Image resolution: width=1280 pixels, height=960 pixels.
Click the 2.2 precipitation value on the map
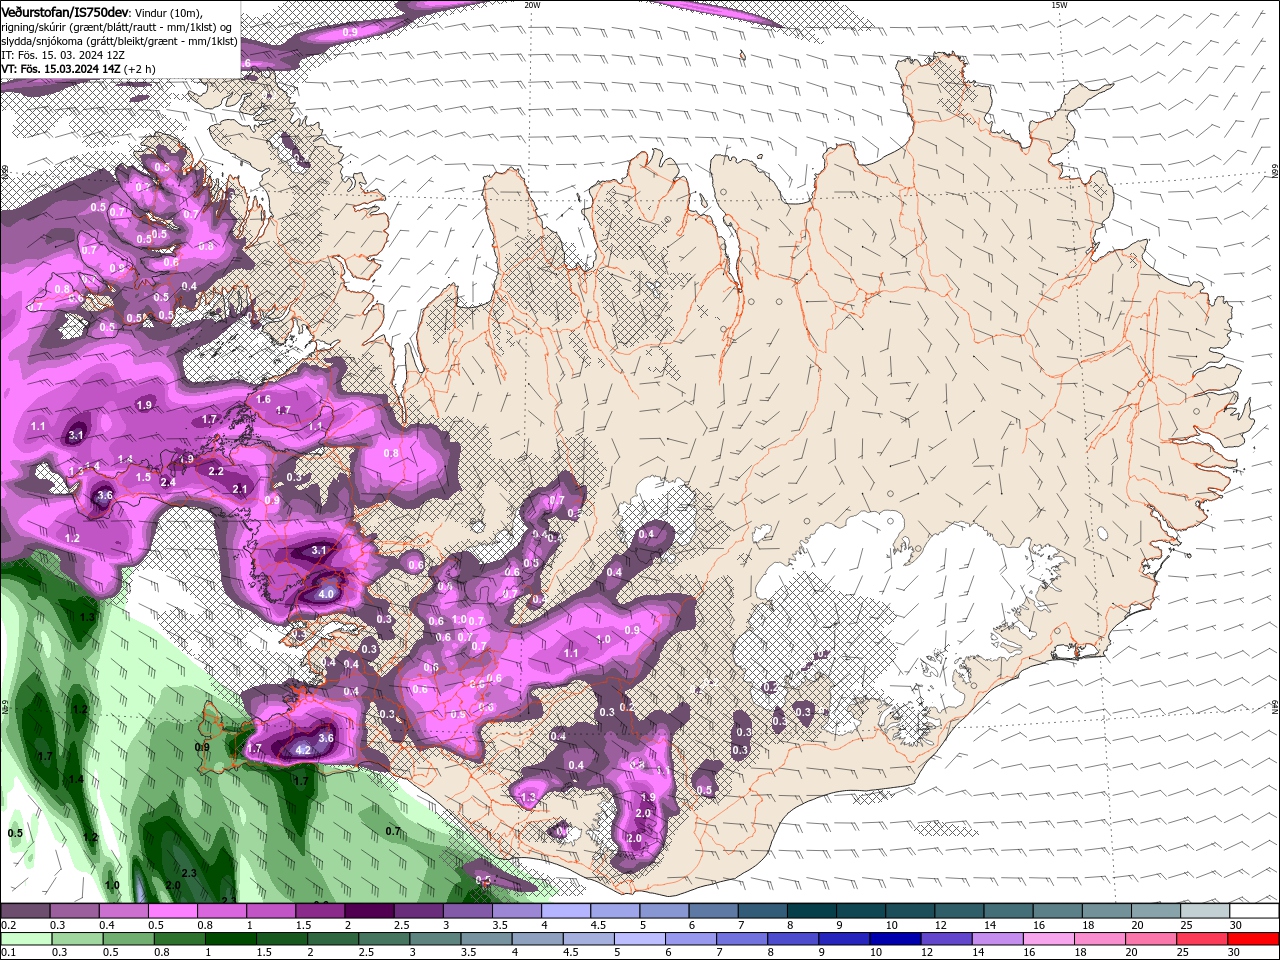click(216, 471)
